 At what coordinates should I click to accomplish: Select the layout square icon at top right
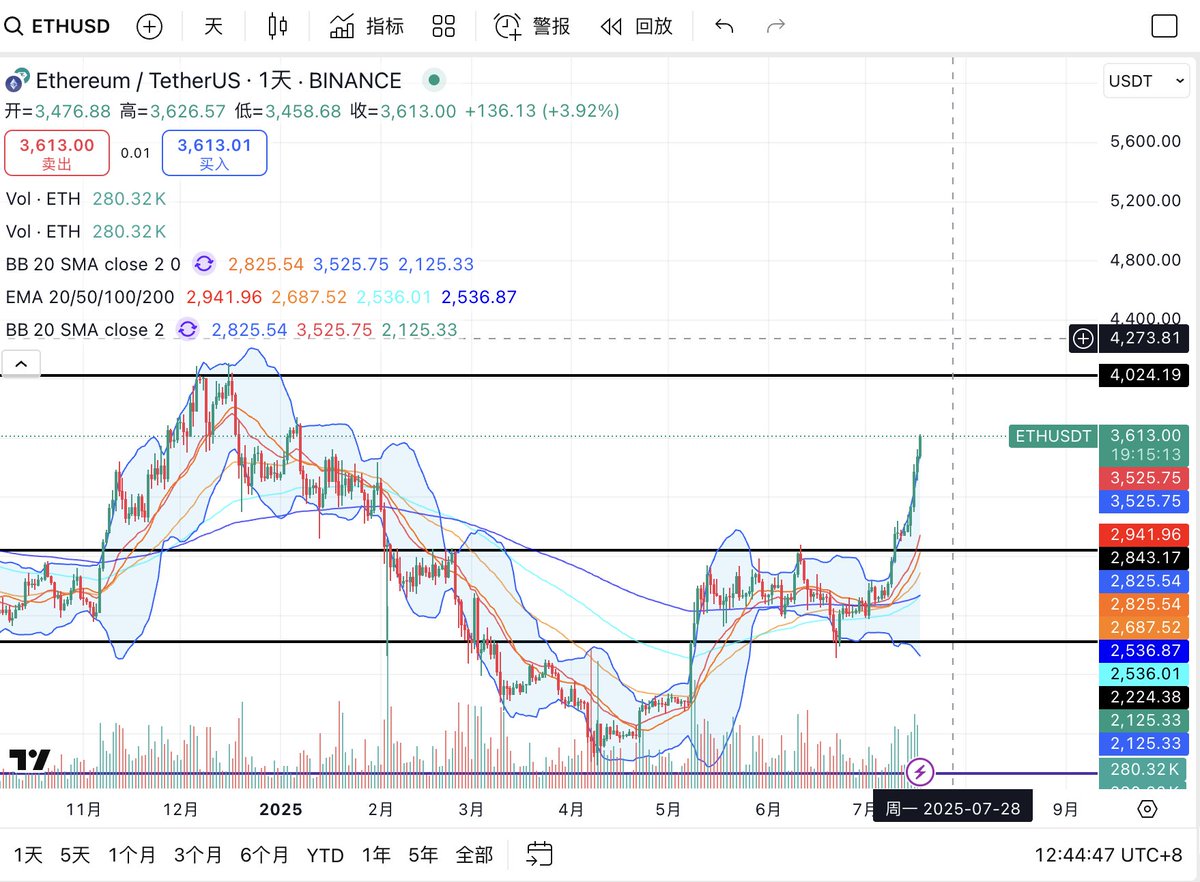pos(1165,26)
